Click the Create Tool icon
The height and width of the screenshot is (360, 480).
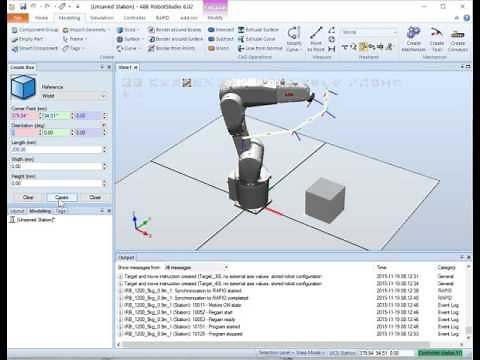point(436,39)
